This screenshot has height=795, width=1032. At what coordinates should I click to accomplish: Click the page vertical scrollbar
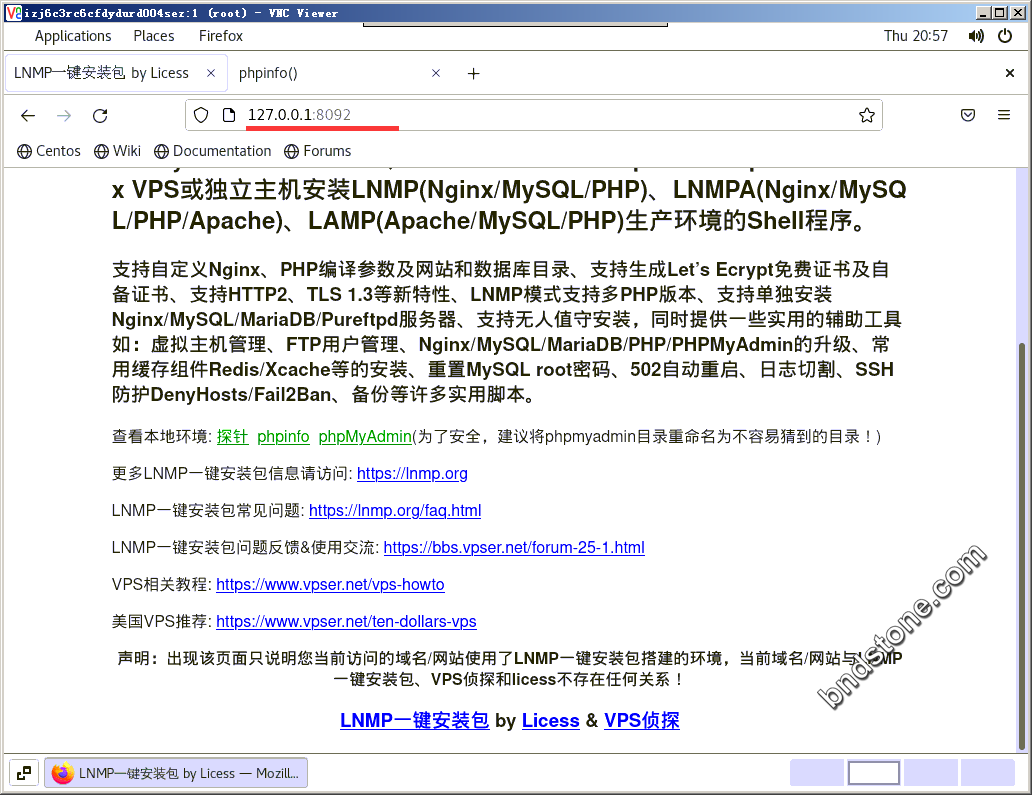click(1022, 546)
